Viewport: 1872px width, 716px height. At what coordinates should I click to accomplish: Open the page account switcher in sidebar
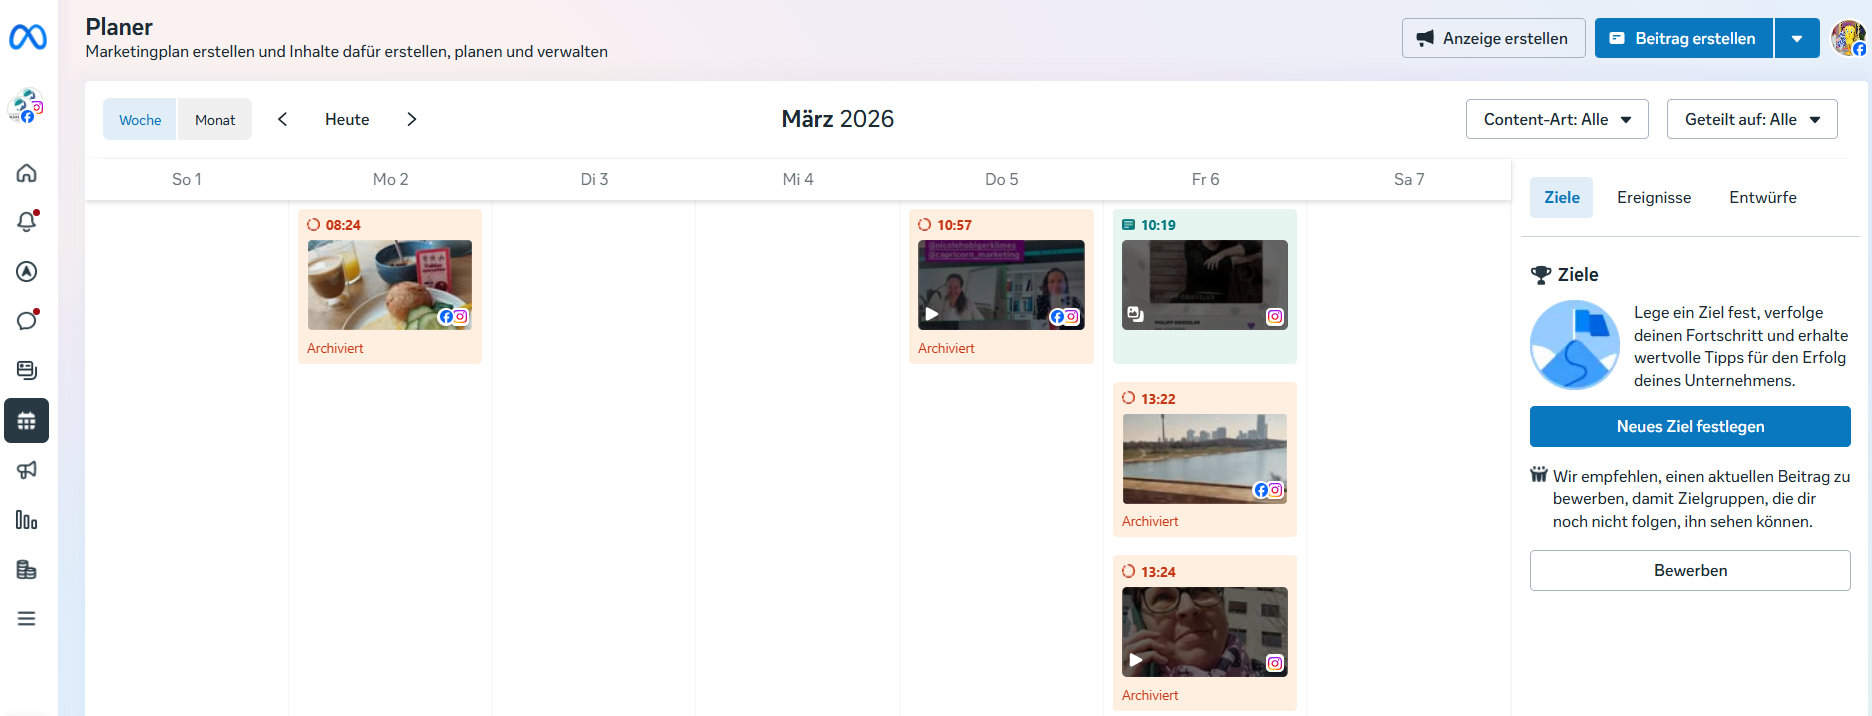pos(26,106)
